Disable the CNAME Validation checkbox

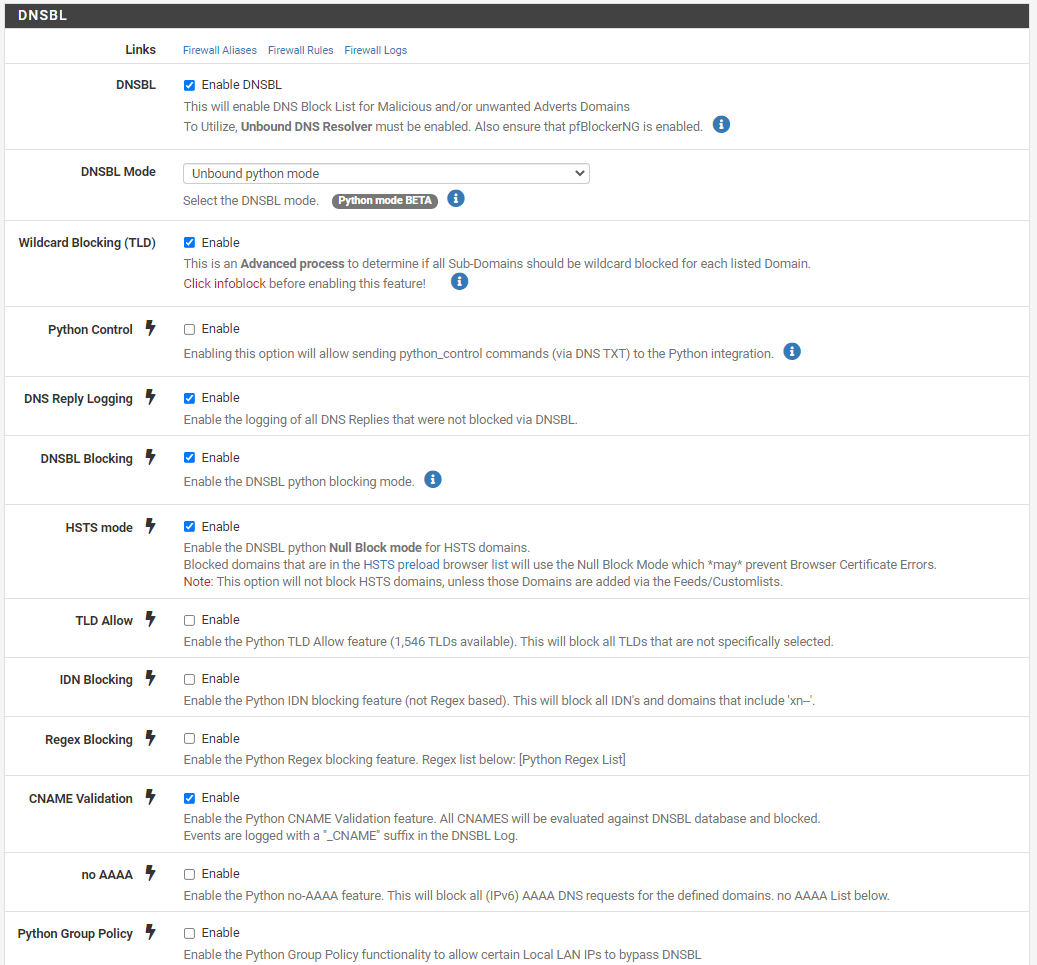point(190,798)
